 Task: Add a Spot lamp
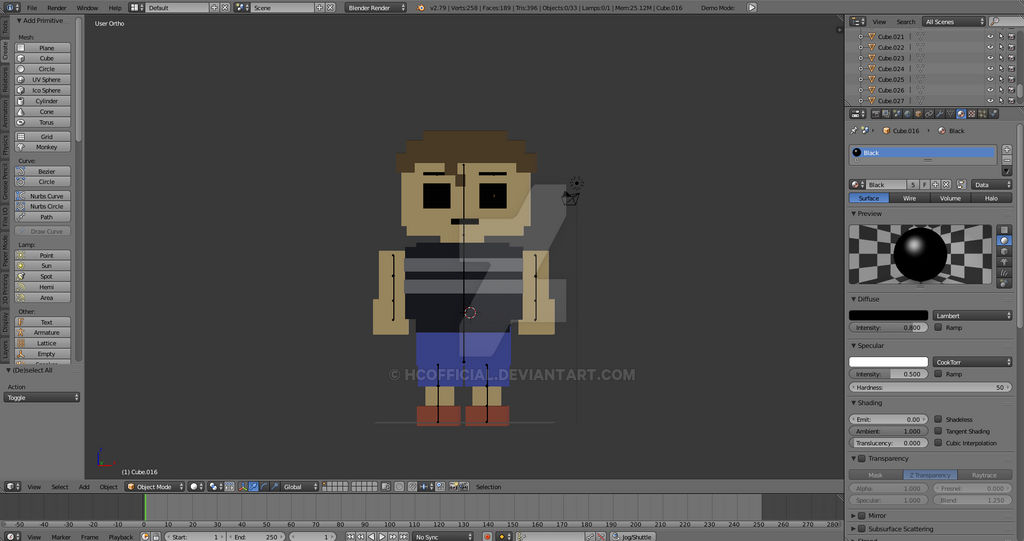pos(42,276)
